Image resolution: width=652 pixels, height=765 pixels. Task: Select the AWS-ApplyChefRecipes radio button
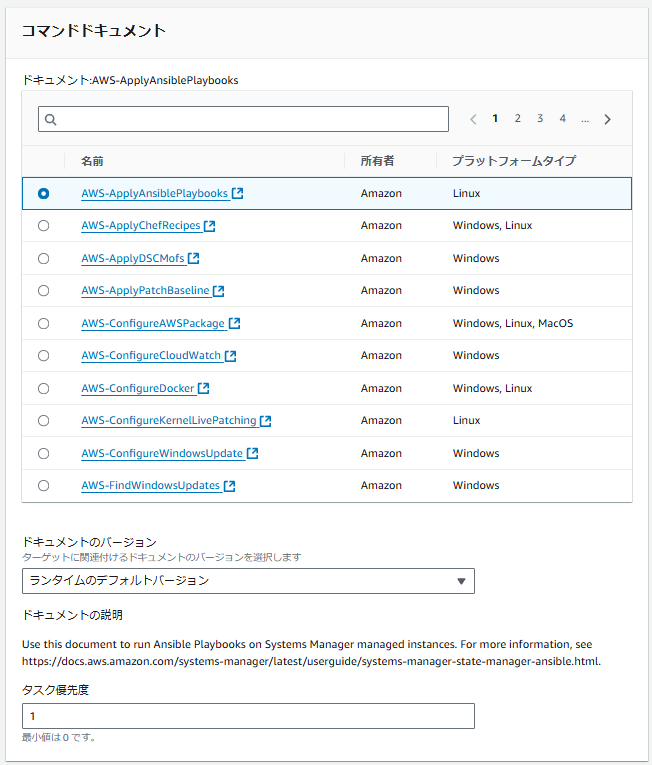pos(43,226)
